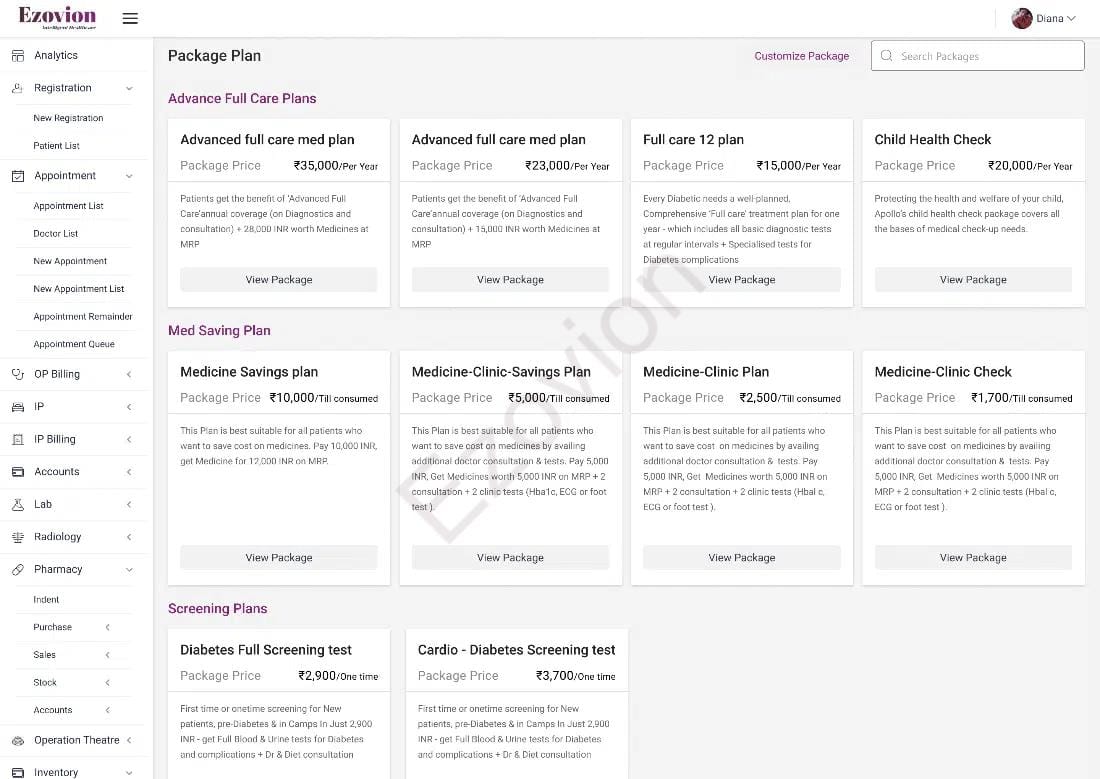Image resolution: width=1100 pixels, height=779 pixels.
Task: Click the Lab flask icon
Action: pyautogui.click(x=18, y=504)
